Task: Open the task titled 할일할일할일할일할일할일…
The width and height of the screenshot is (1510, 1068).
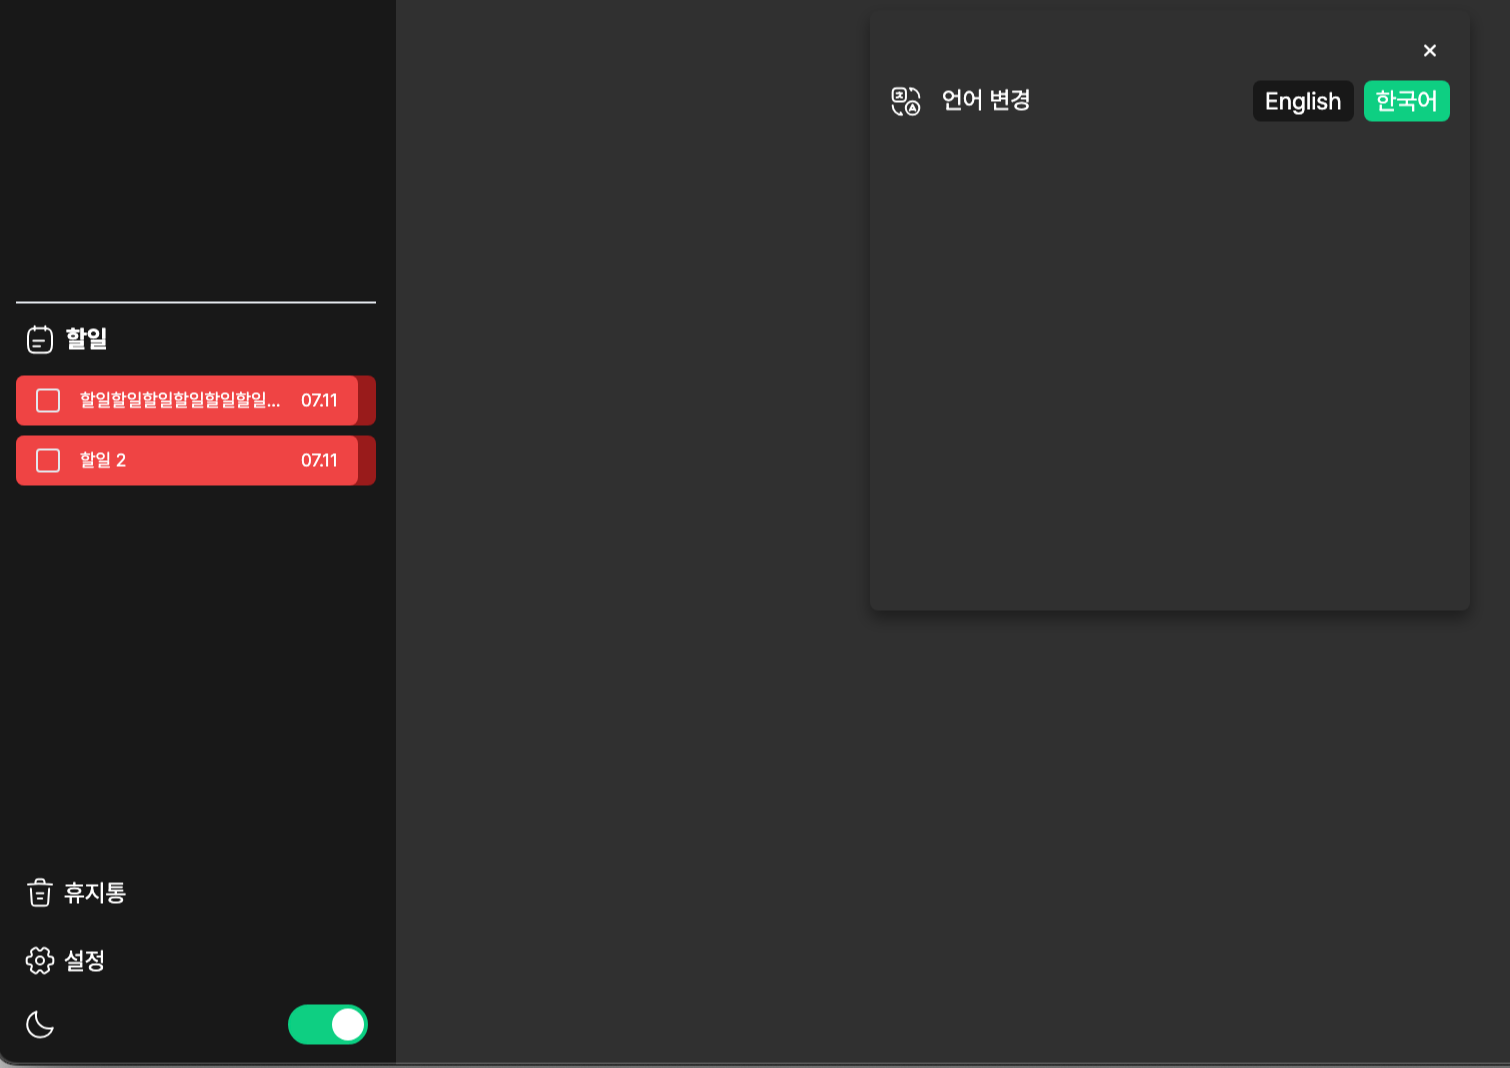Action: 180,400
